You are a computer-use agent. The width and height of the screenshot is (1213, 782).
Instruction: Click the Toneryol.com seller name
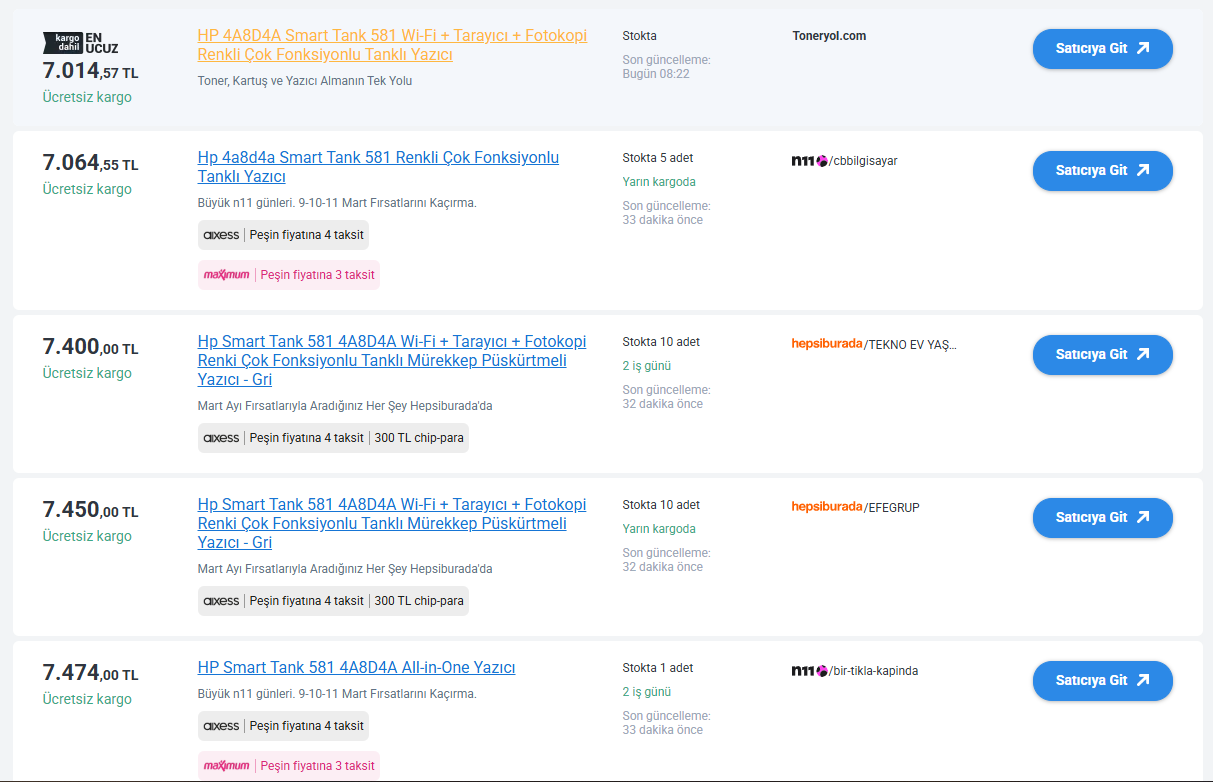[828, 36]
